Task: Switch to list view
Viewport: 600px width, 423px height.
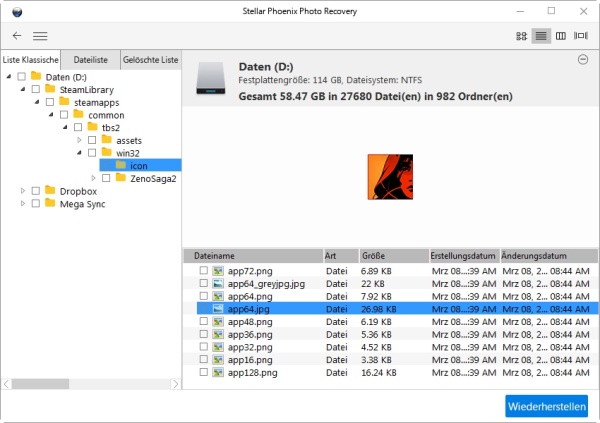Action: pos(541,36)
